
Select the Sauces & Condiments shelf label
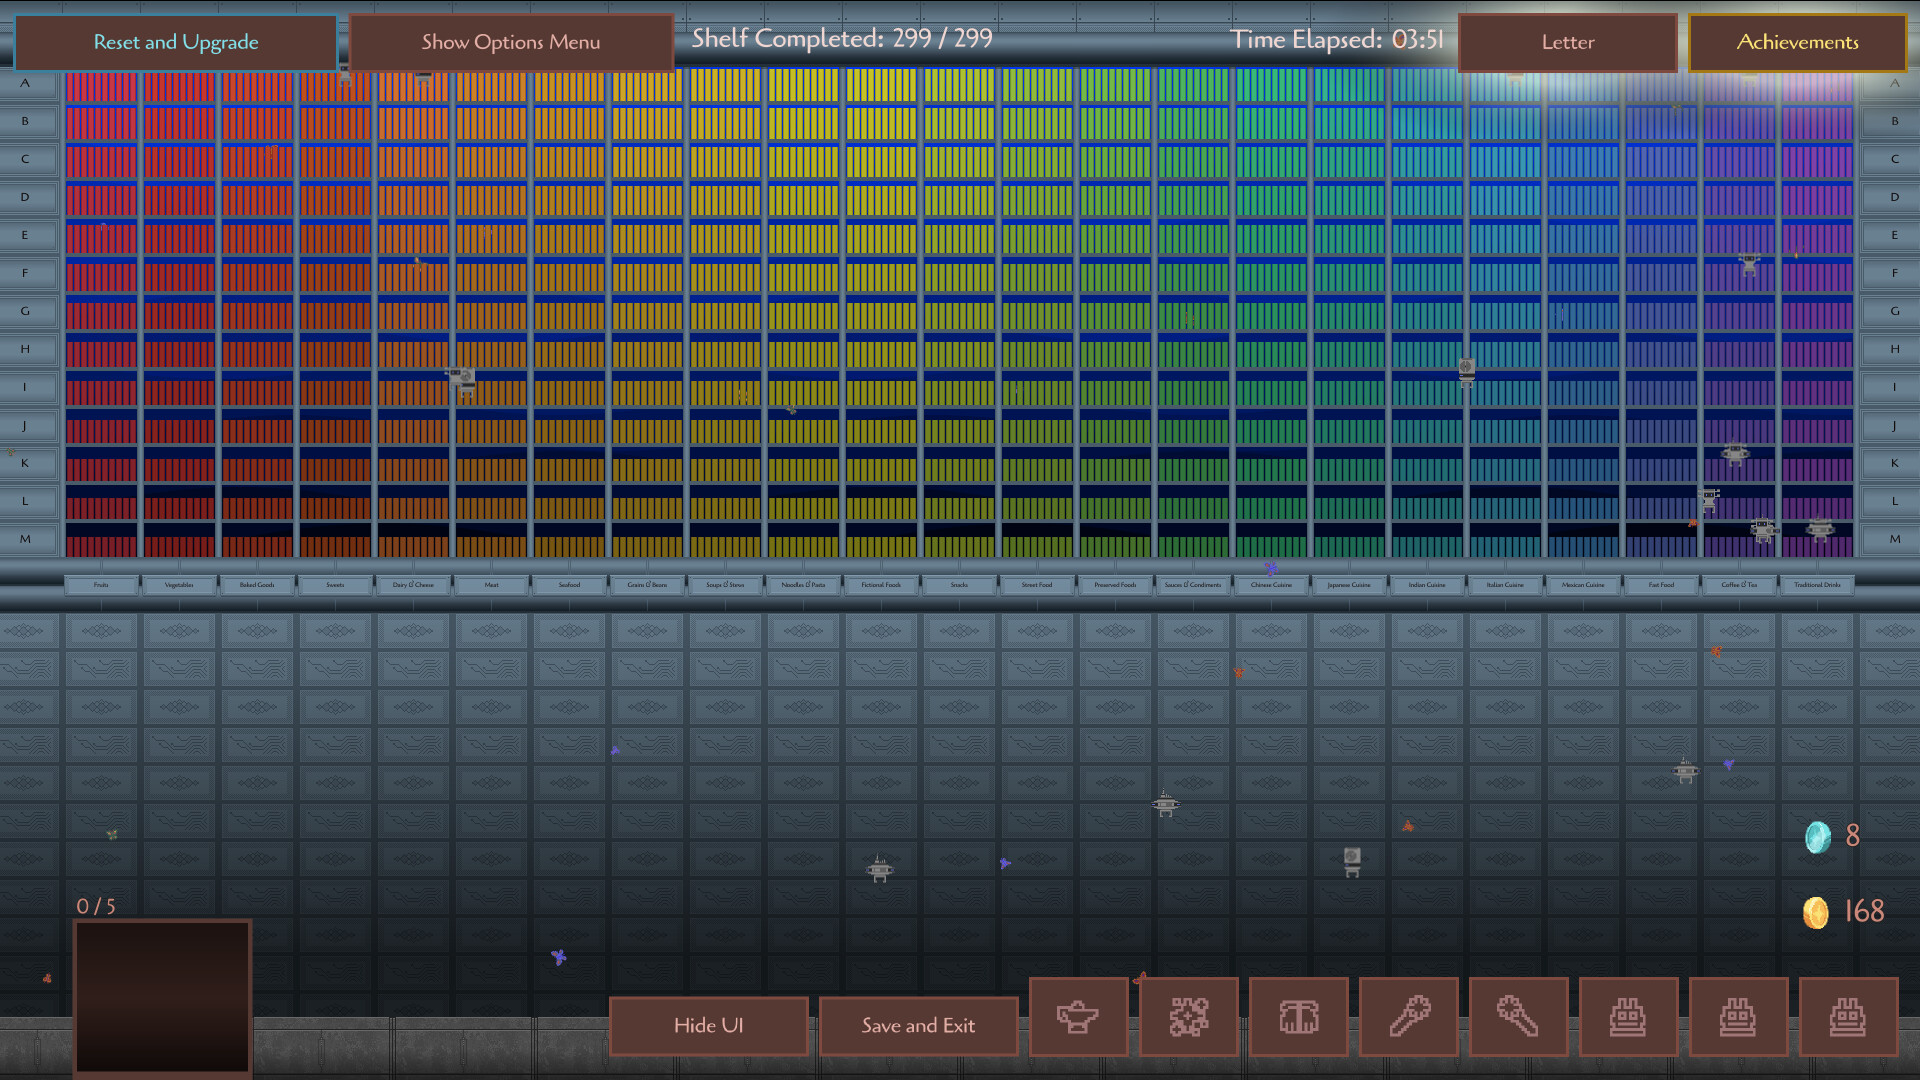coord(1193,585)
